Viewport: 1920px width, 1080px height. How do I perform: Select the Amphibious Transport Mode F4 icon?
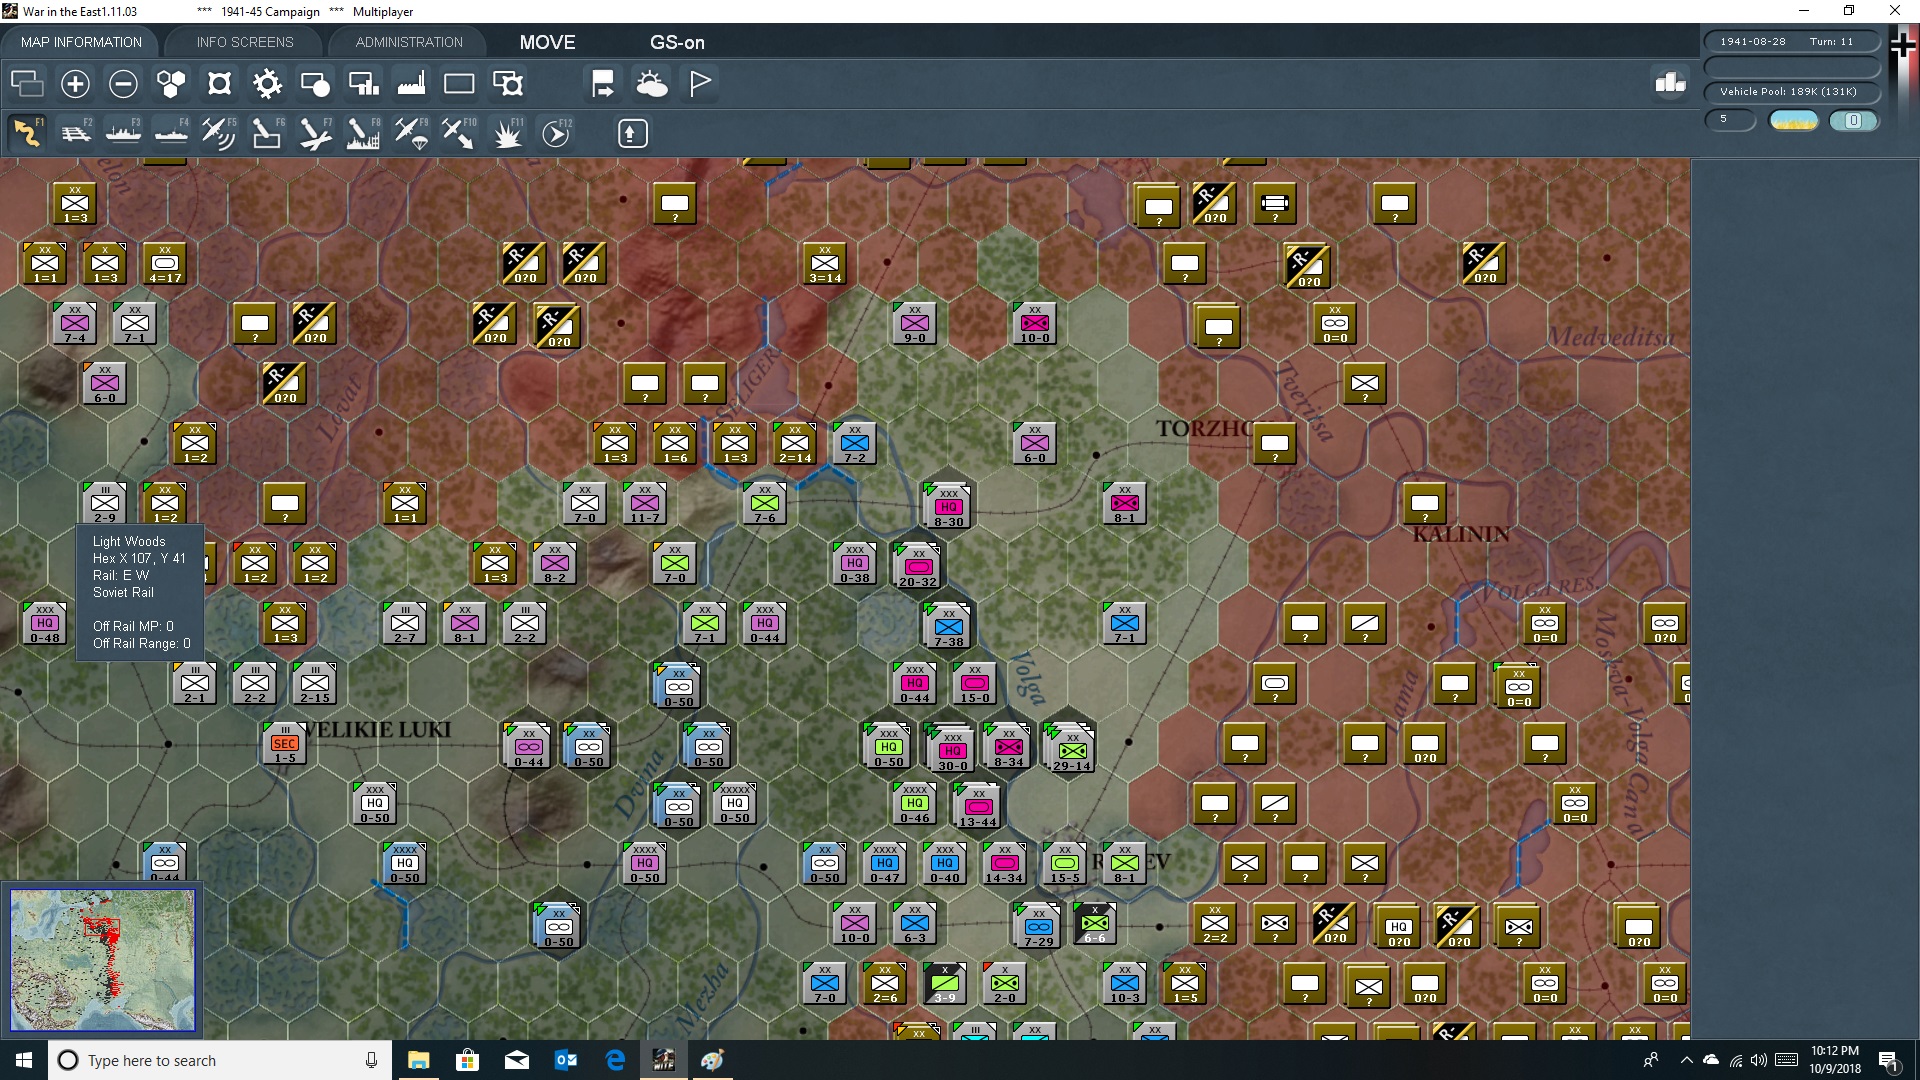172,133
